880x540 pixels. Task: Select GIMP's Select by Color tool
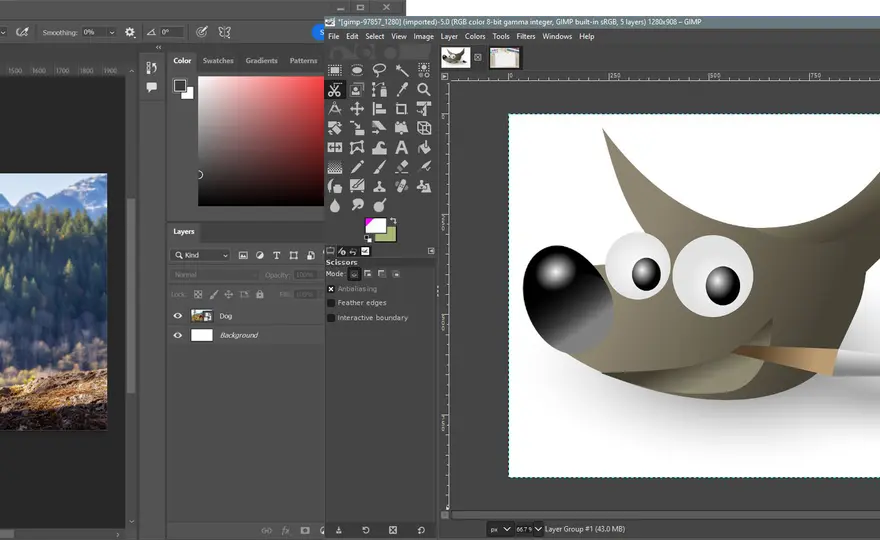[x=424, y=70]
